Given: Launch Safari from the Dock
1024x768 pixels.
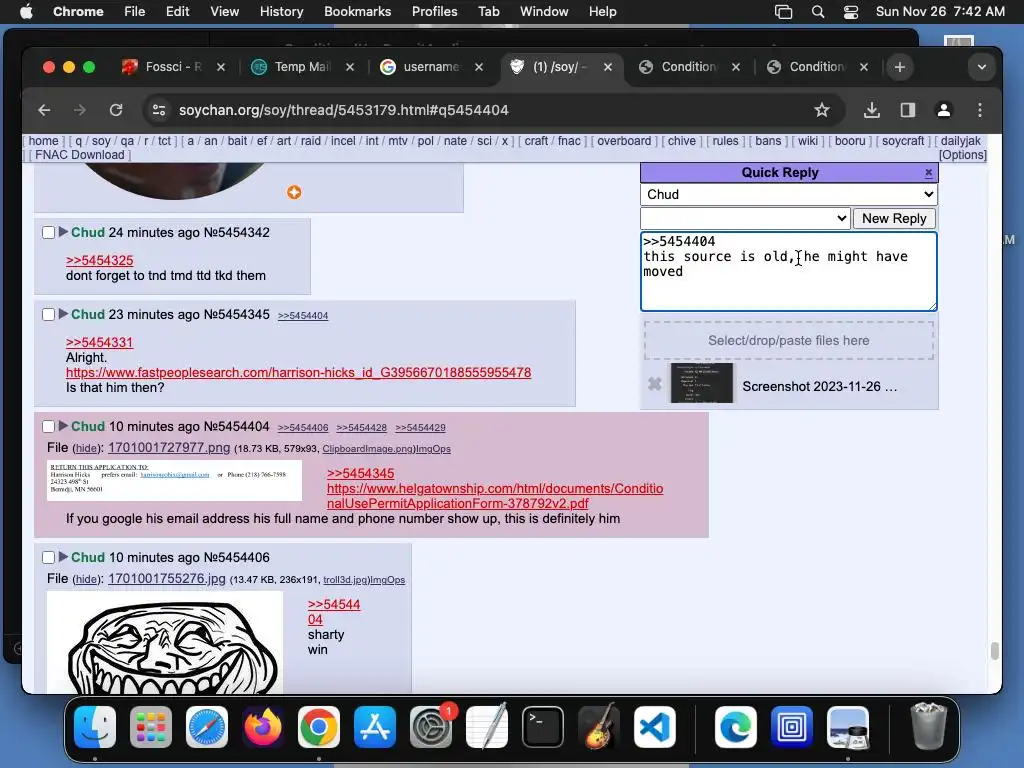Looking at the screenshot, I should [x=207, y=727].
